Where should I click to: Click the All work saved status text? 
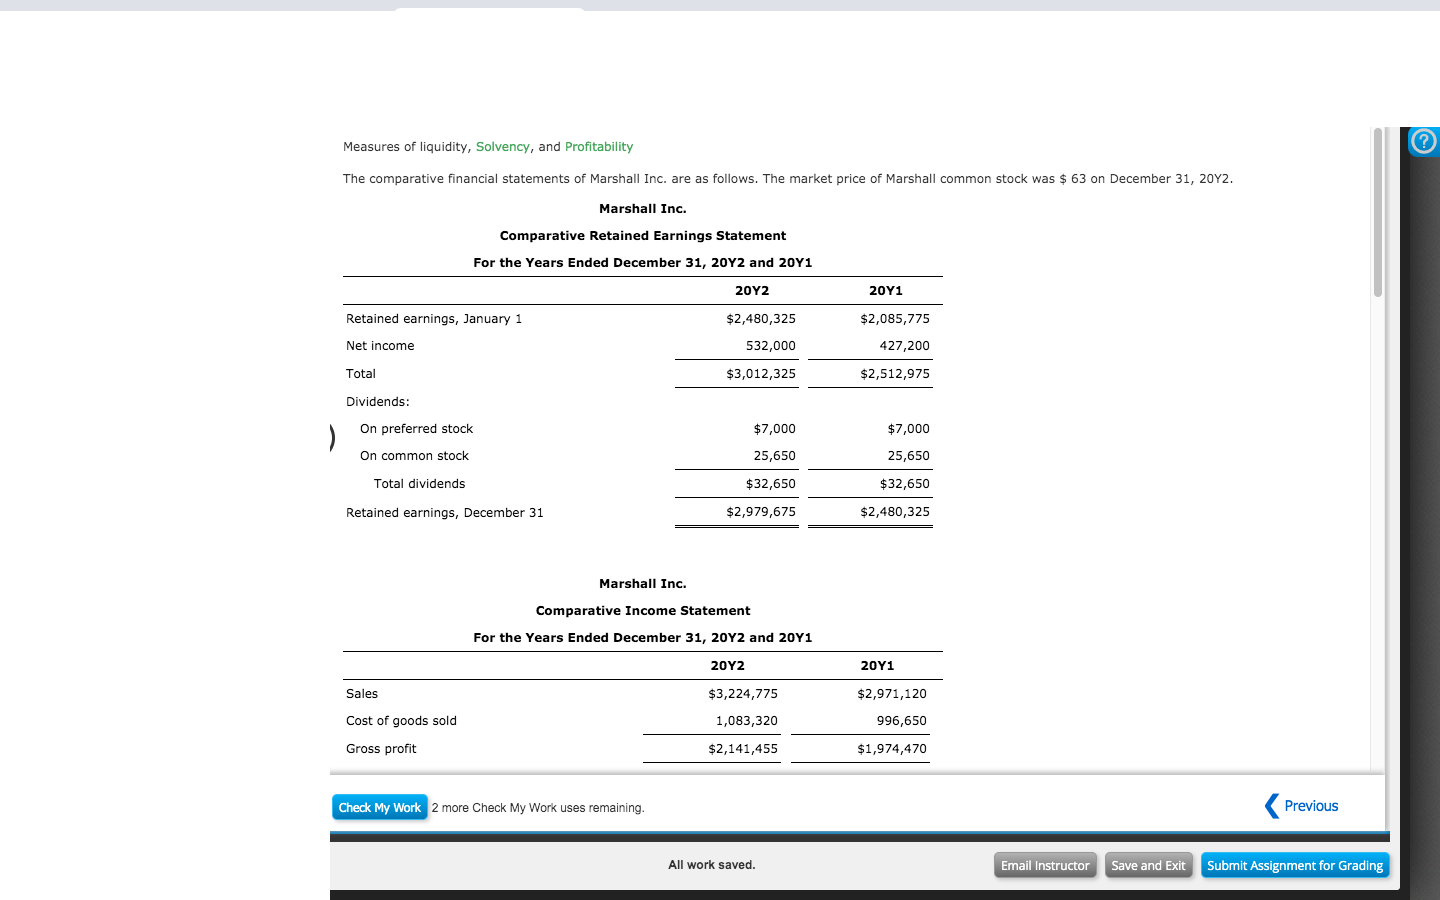click(712, 864)
